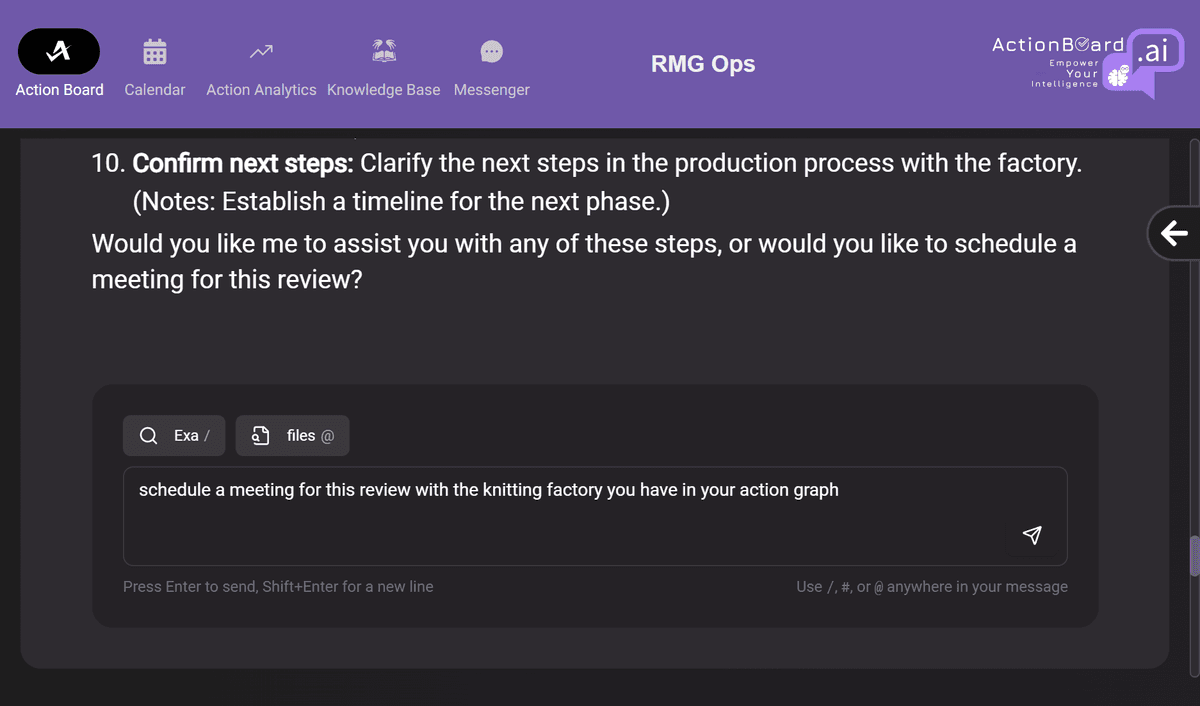Click the left arrow side panel button
This screenshot has width=1200, height=706.
[x=1174, y=234]
